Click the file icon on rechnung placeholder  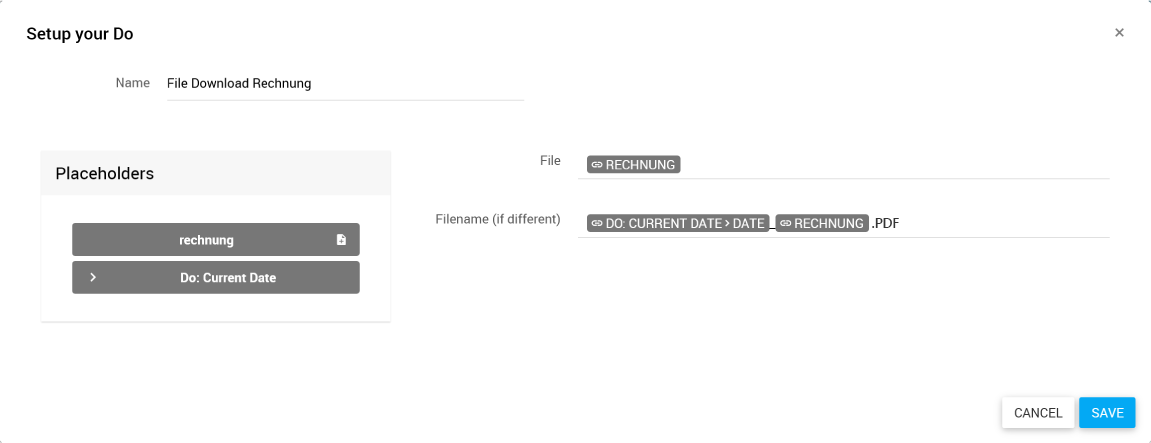click(x=341, y=240)
